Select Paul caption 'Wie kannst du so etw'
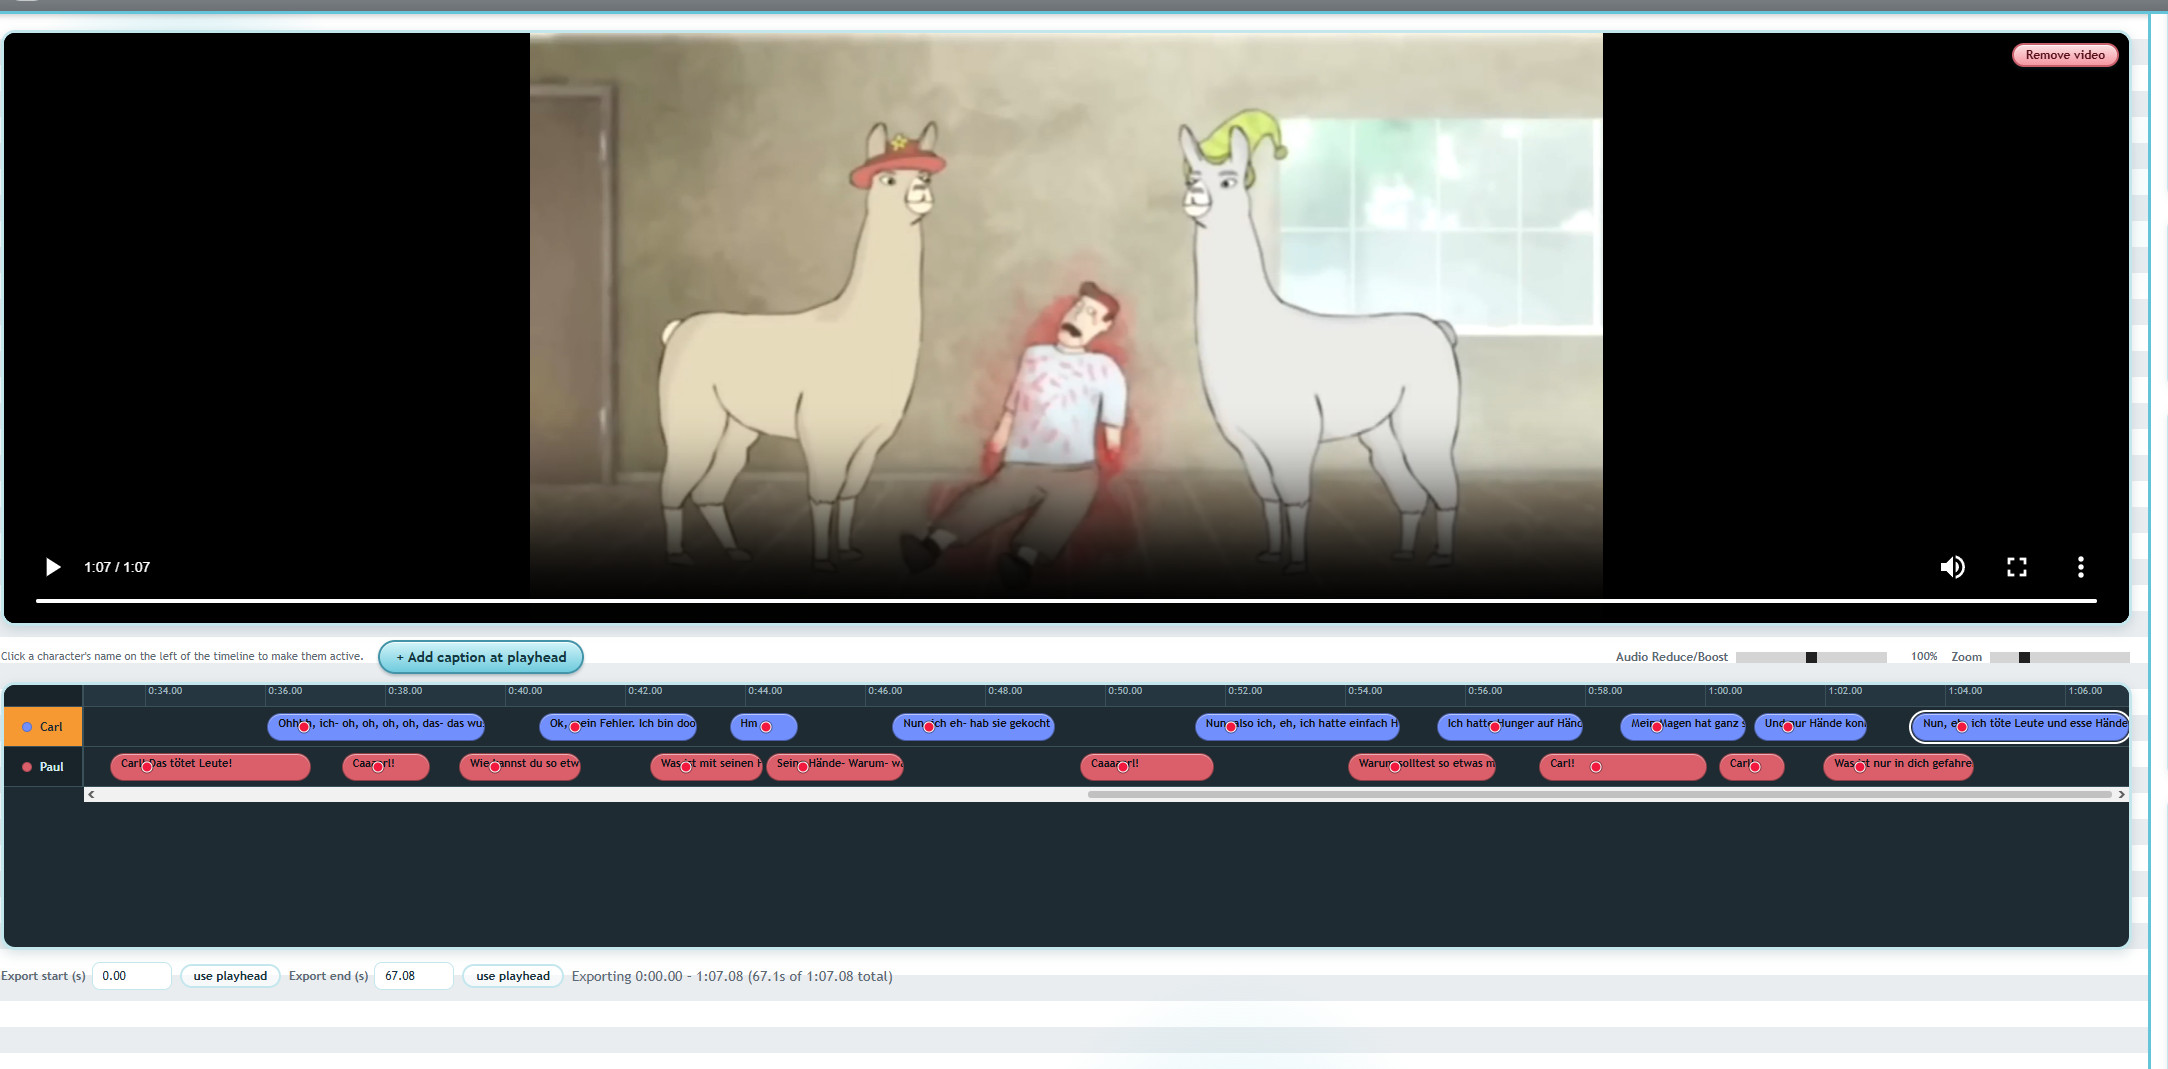The height and width of the screenshot is (1069, 2168). pos(520,766)
